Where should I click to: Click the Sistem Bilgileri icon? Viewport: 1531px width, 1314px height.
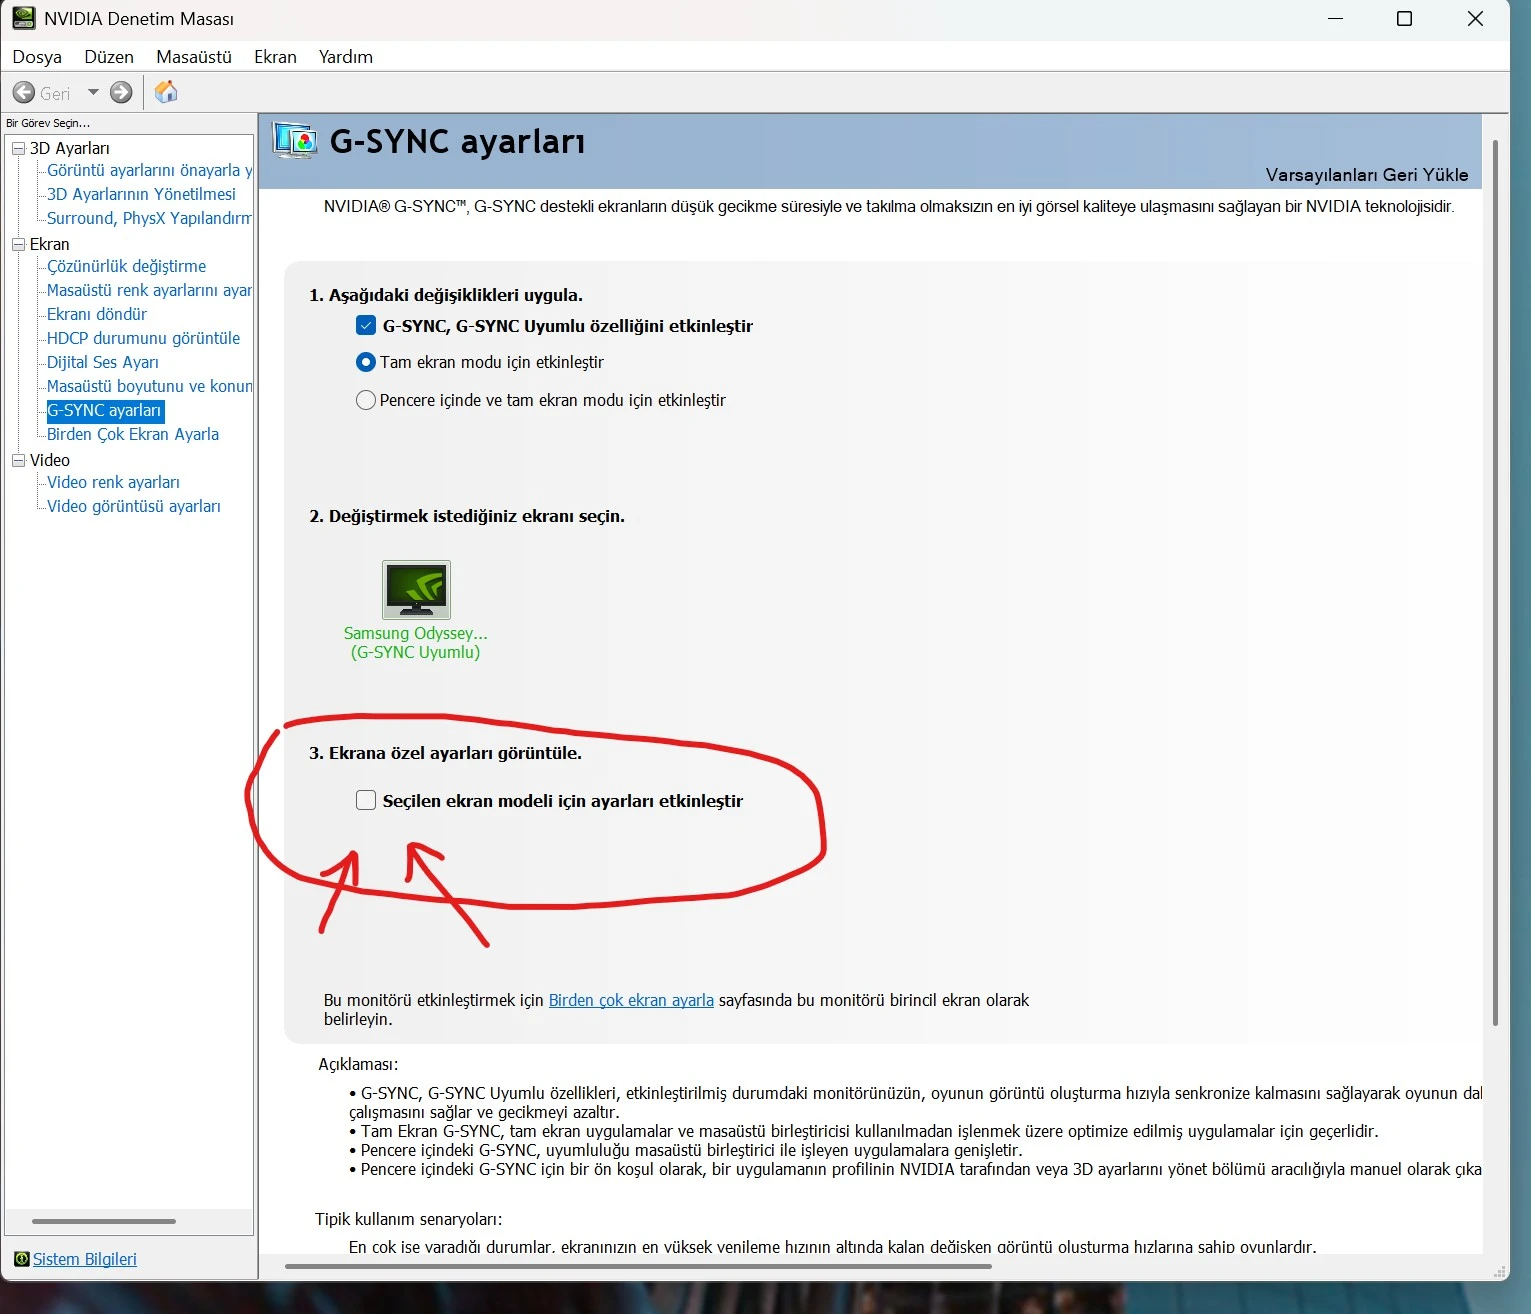coord(22,1259)
